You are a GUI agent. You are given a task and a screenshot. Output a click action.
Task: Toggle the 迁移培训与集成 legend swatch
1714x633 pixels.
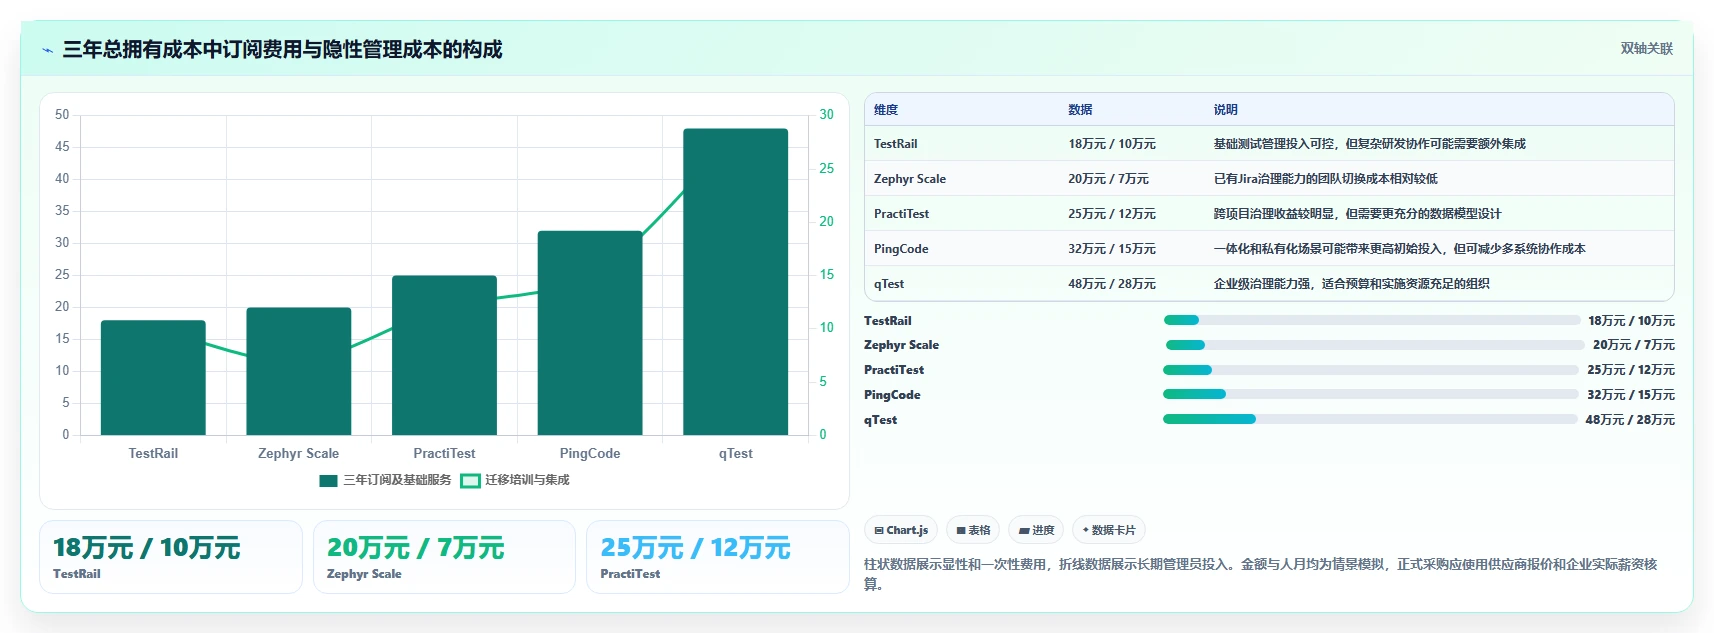470,481
